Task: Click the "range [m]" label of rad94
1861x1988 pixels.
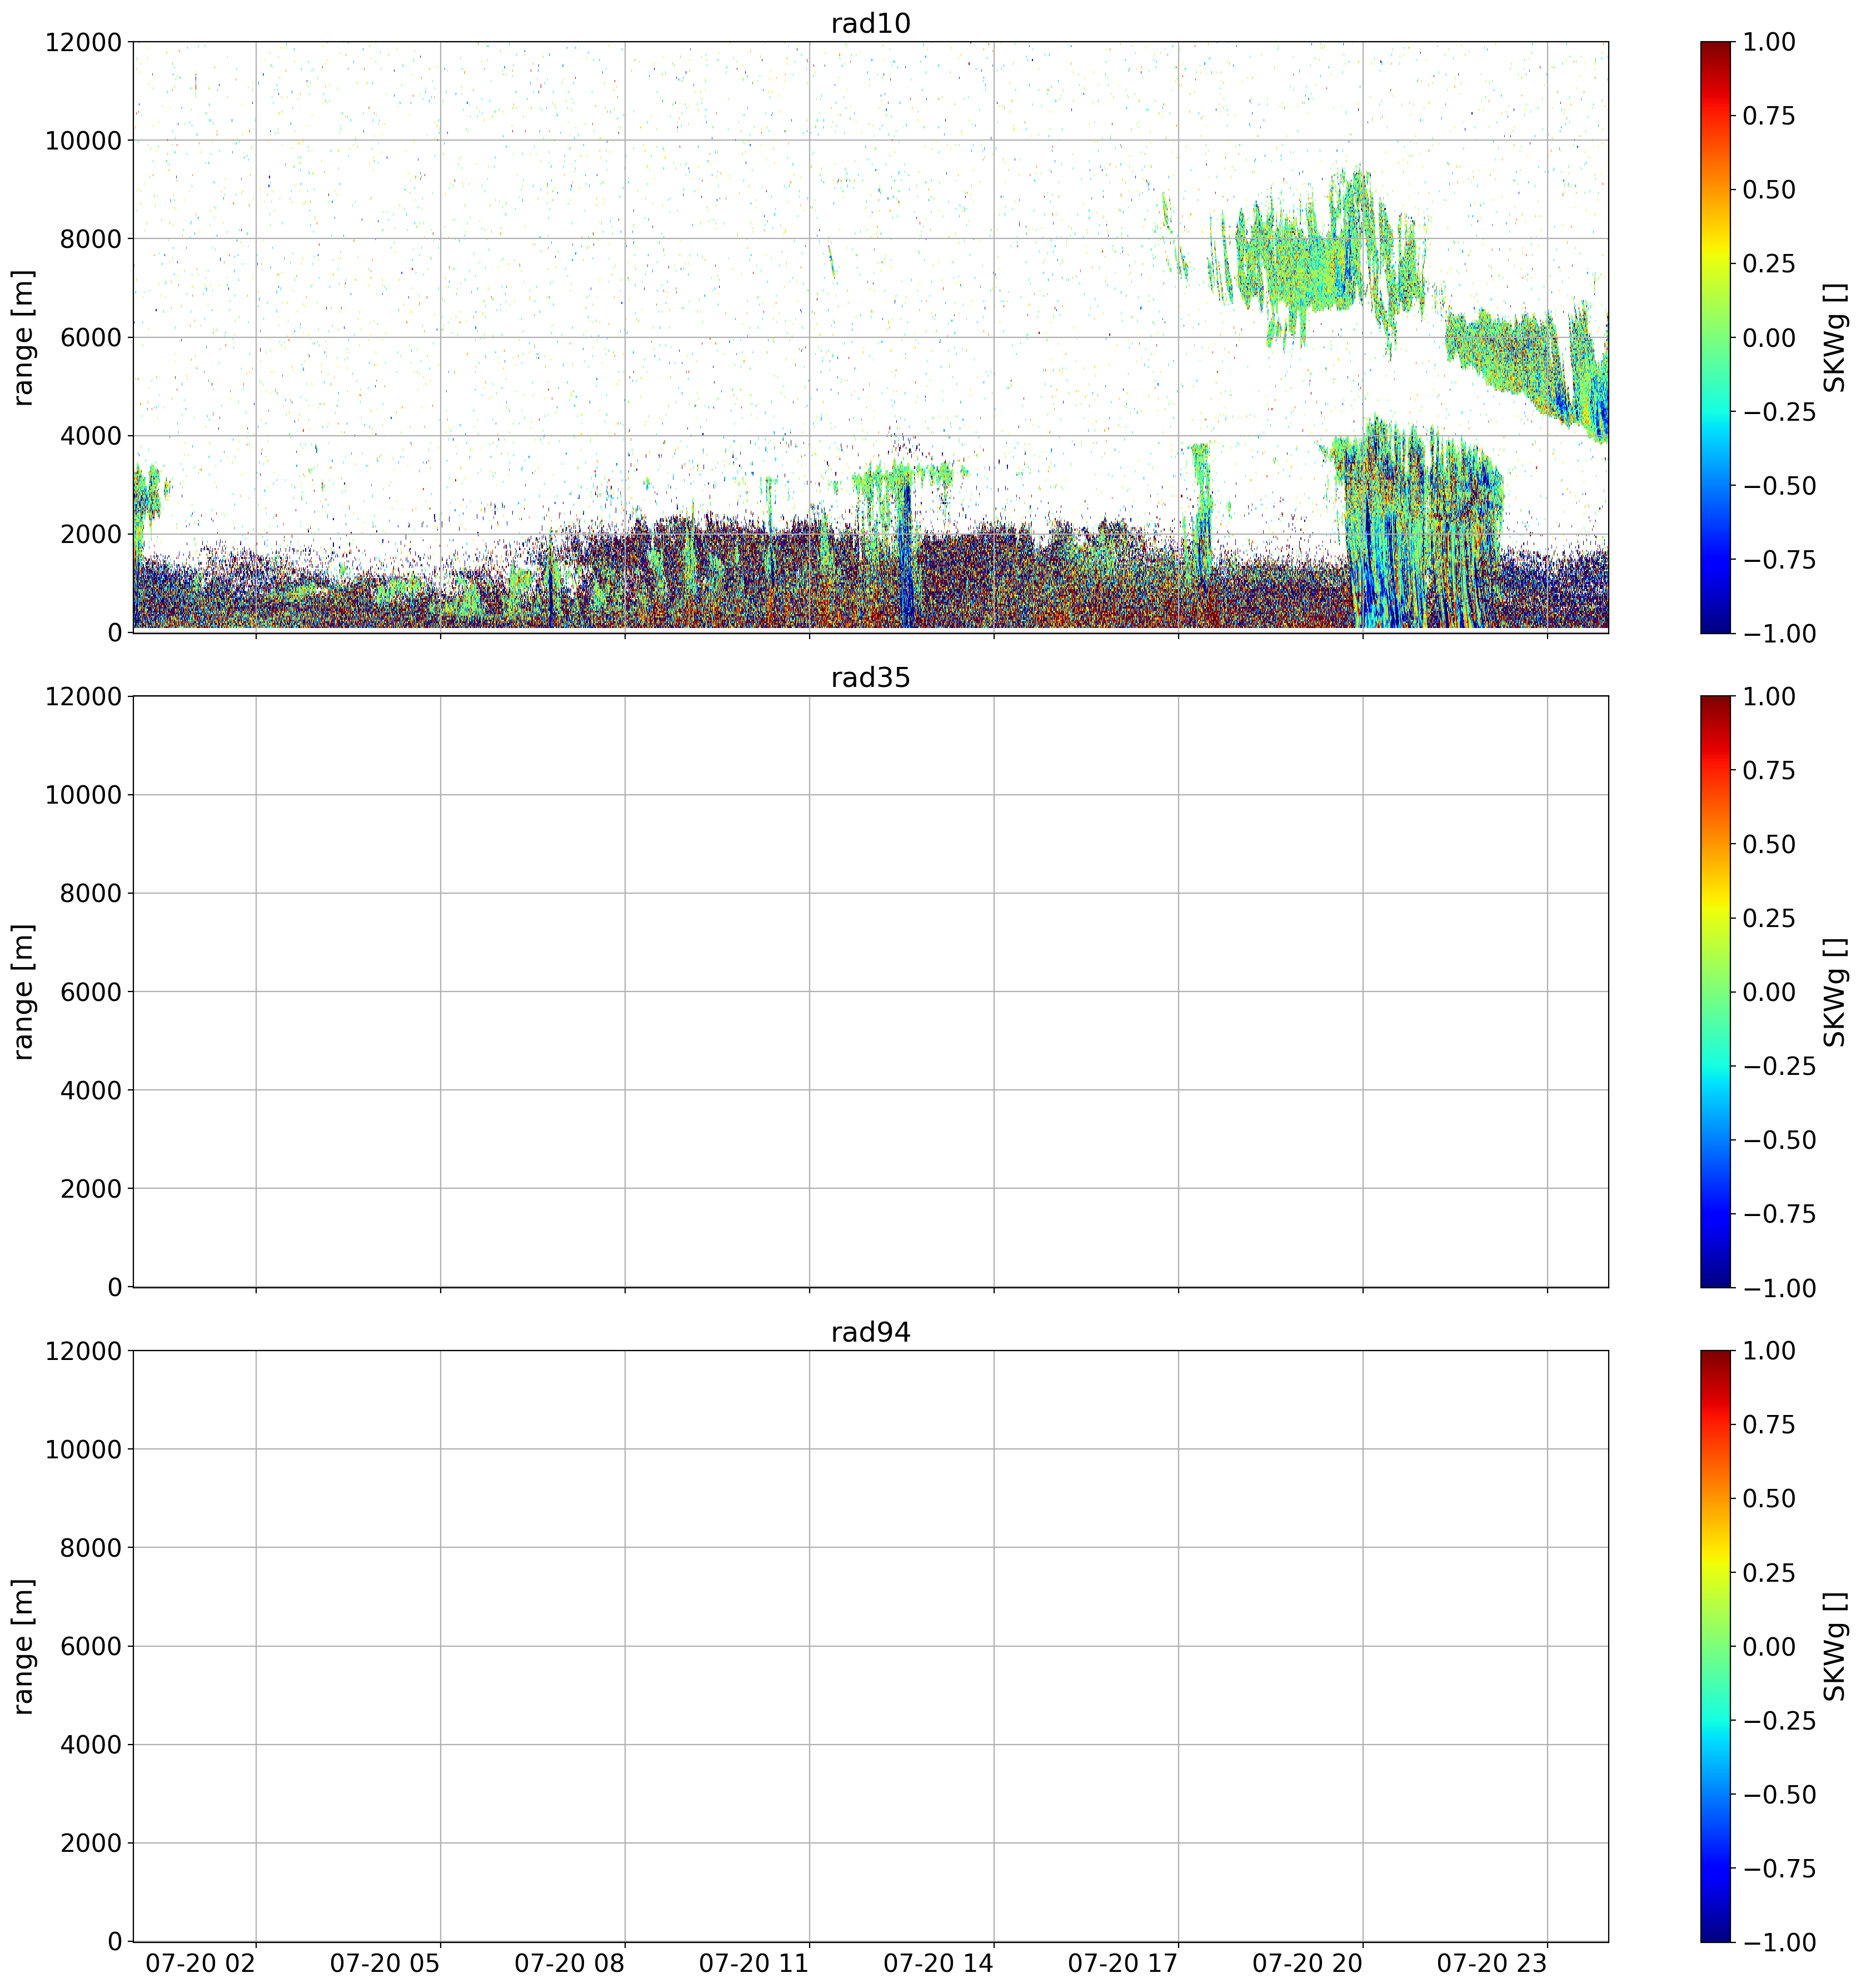Action: (23, 1646)
